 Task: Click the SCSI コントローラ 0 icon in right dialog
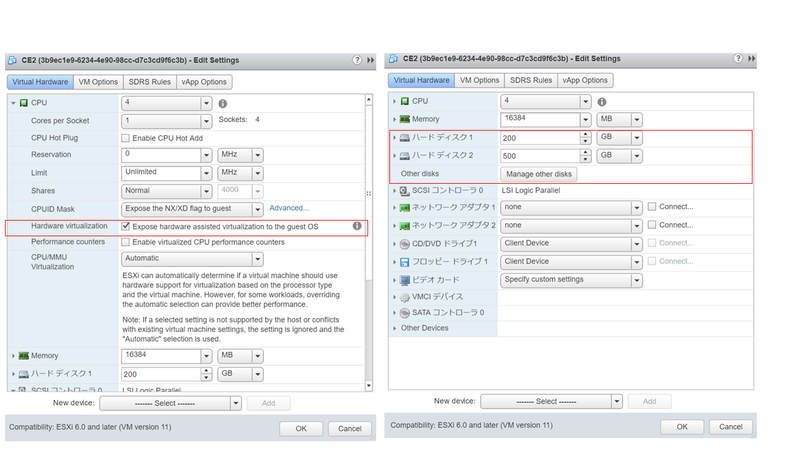click(405, 190)
